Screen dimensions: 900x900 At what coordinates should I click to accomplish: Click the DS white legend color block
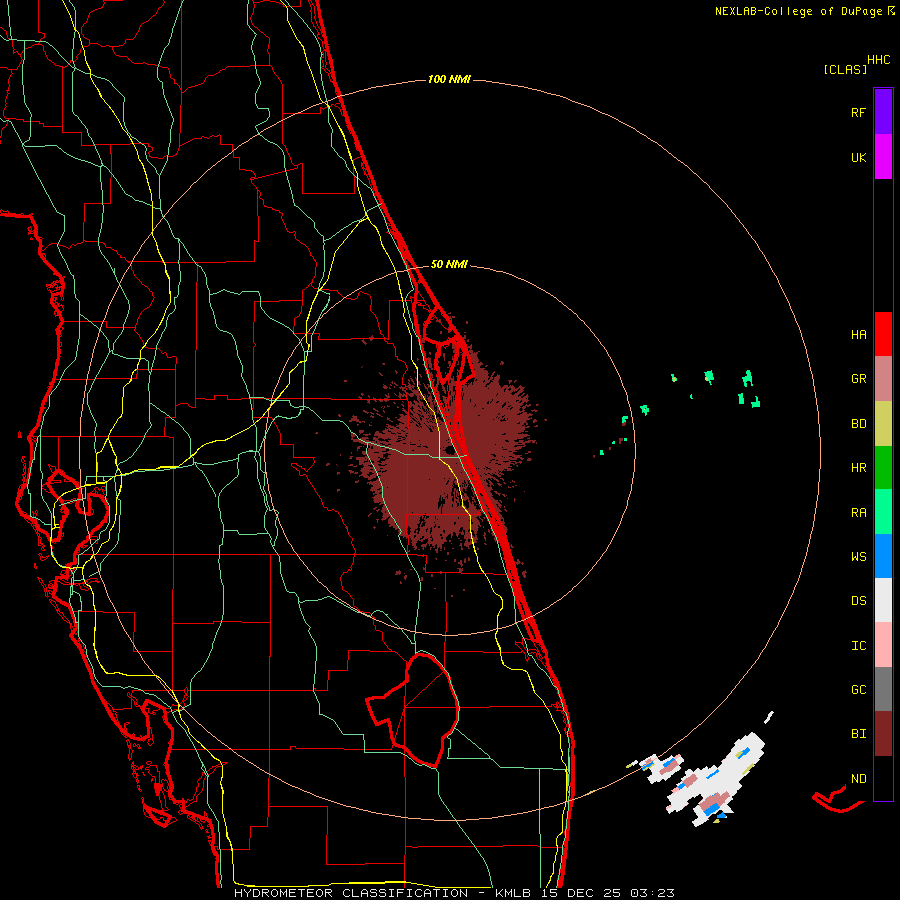coord(883,600)
